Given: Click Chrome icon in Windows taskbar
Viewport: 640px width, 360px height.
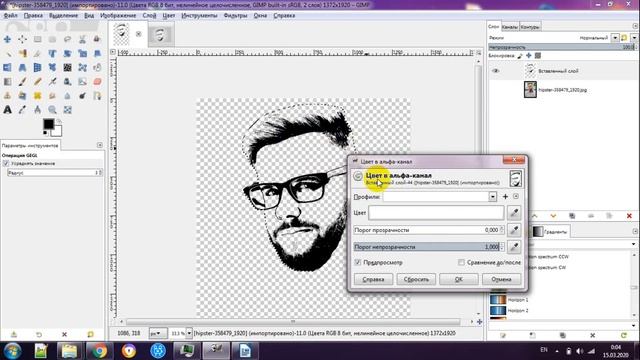Looking at the screenshot, I should coord(99,351).
